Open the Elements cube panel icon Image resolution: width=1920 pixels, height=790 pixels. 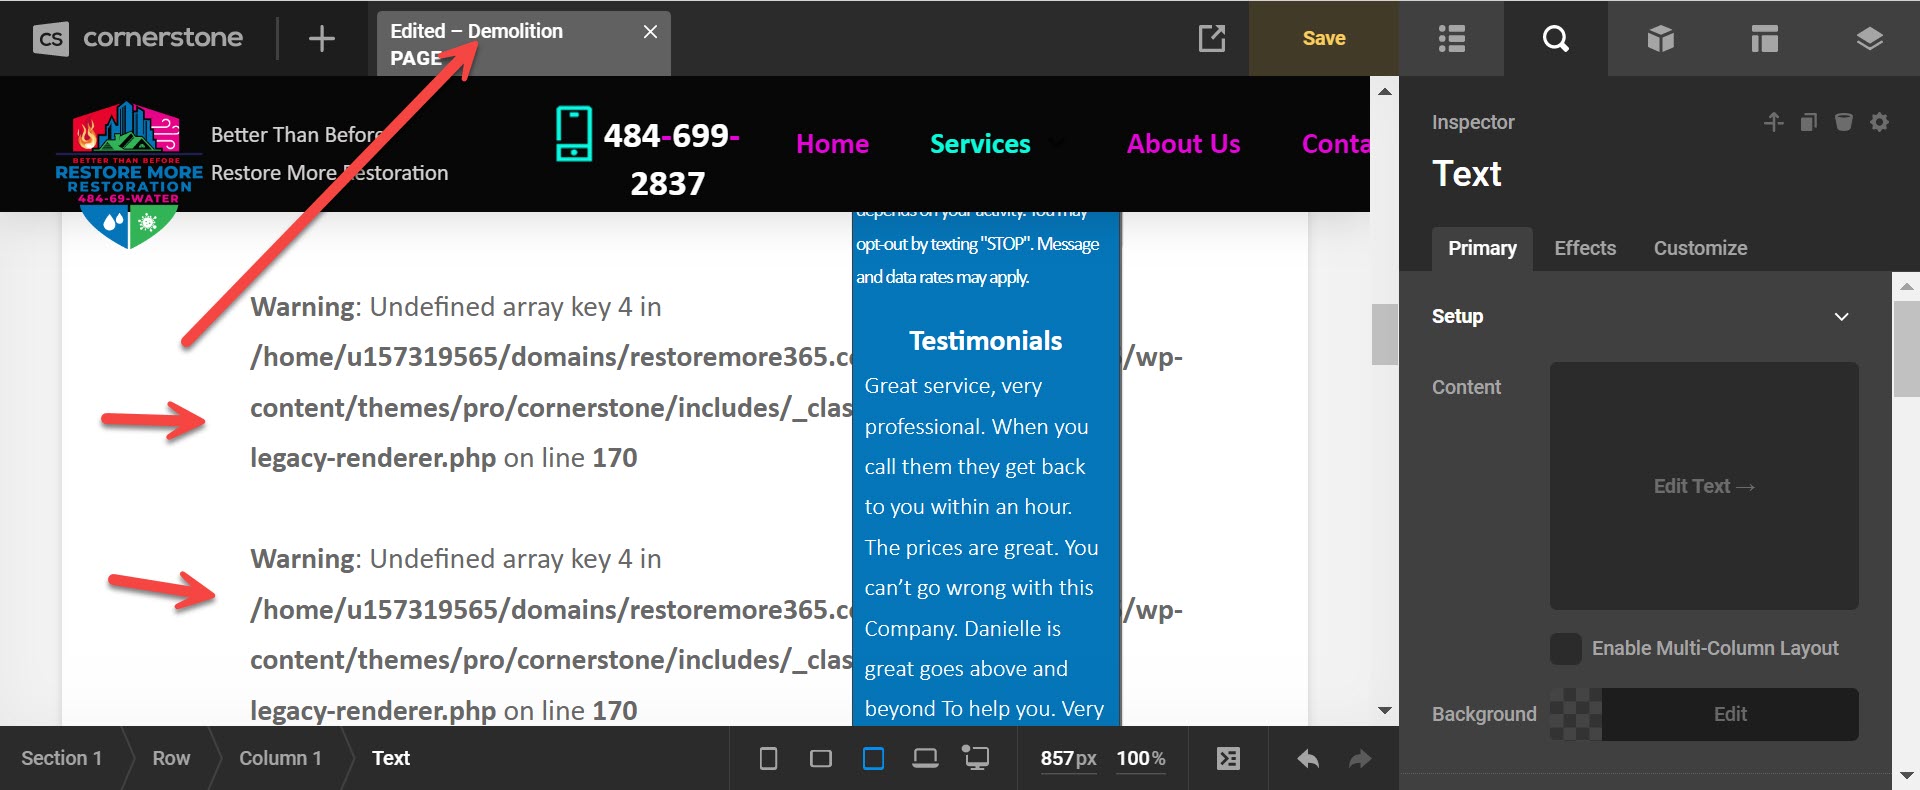click(x=1660, y=39)
